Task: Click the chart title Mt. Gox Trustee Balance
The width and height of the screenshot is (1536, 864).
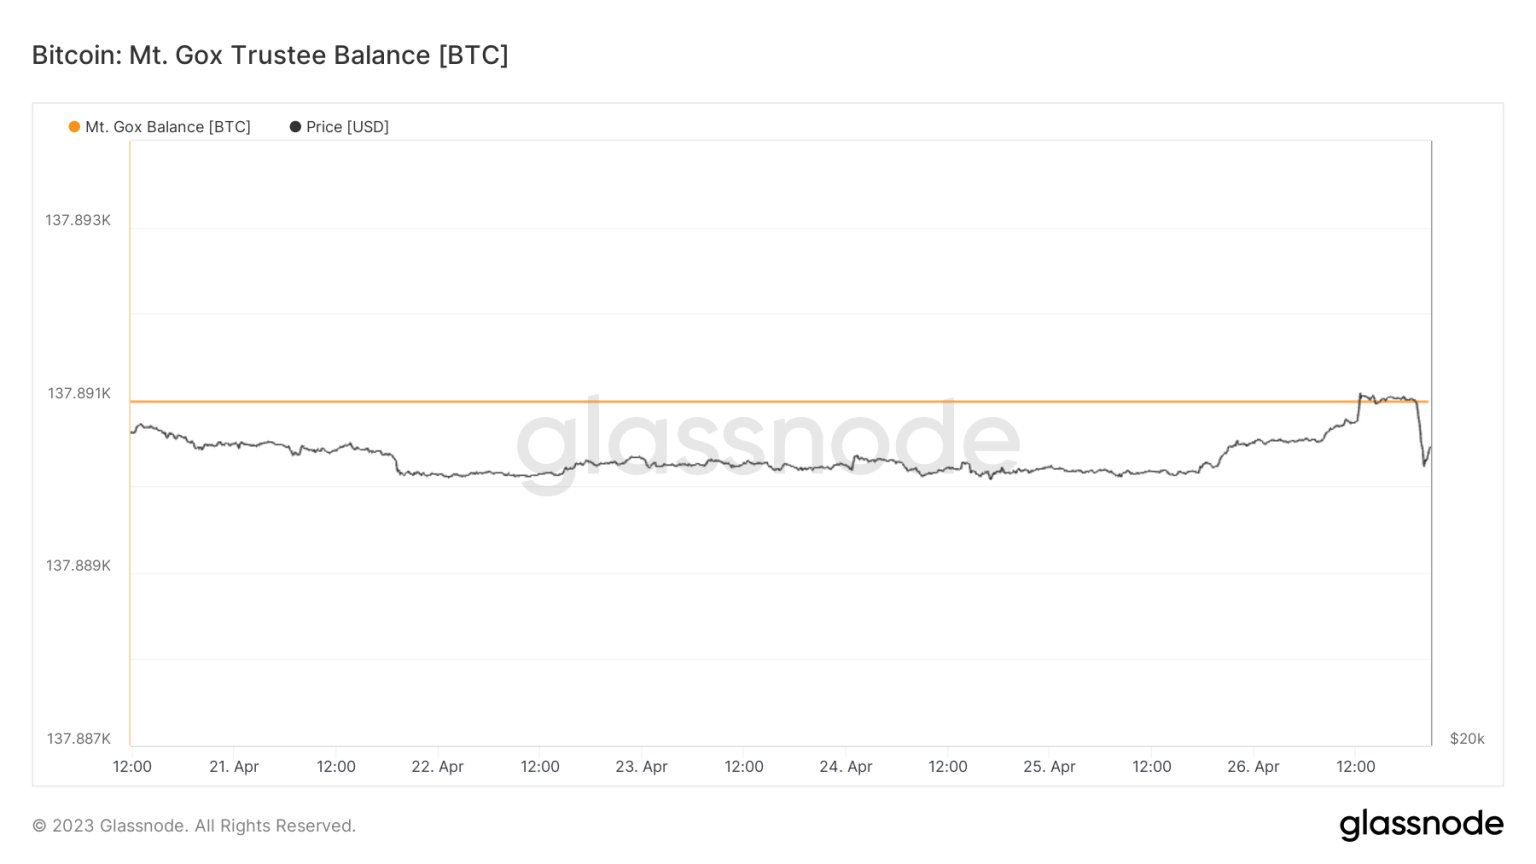Action: (270, 55)
